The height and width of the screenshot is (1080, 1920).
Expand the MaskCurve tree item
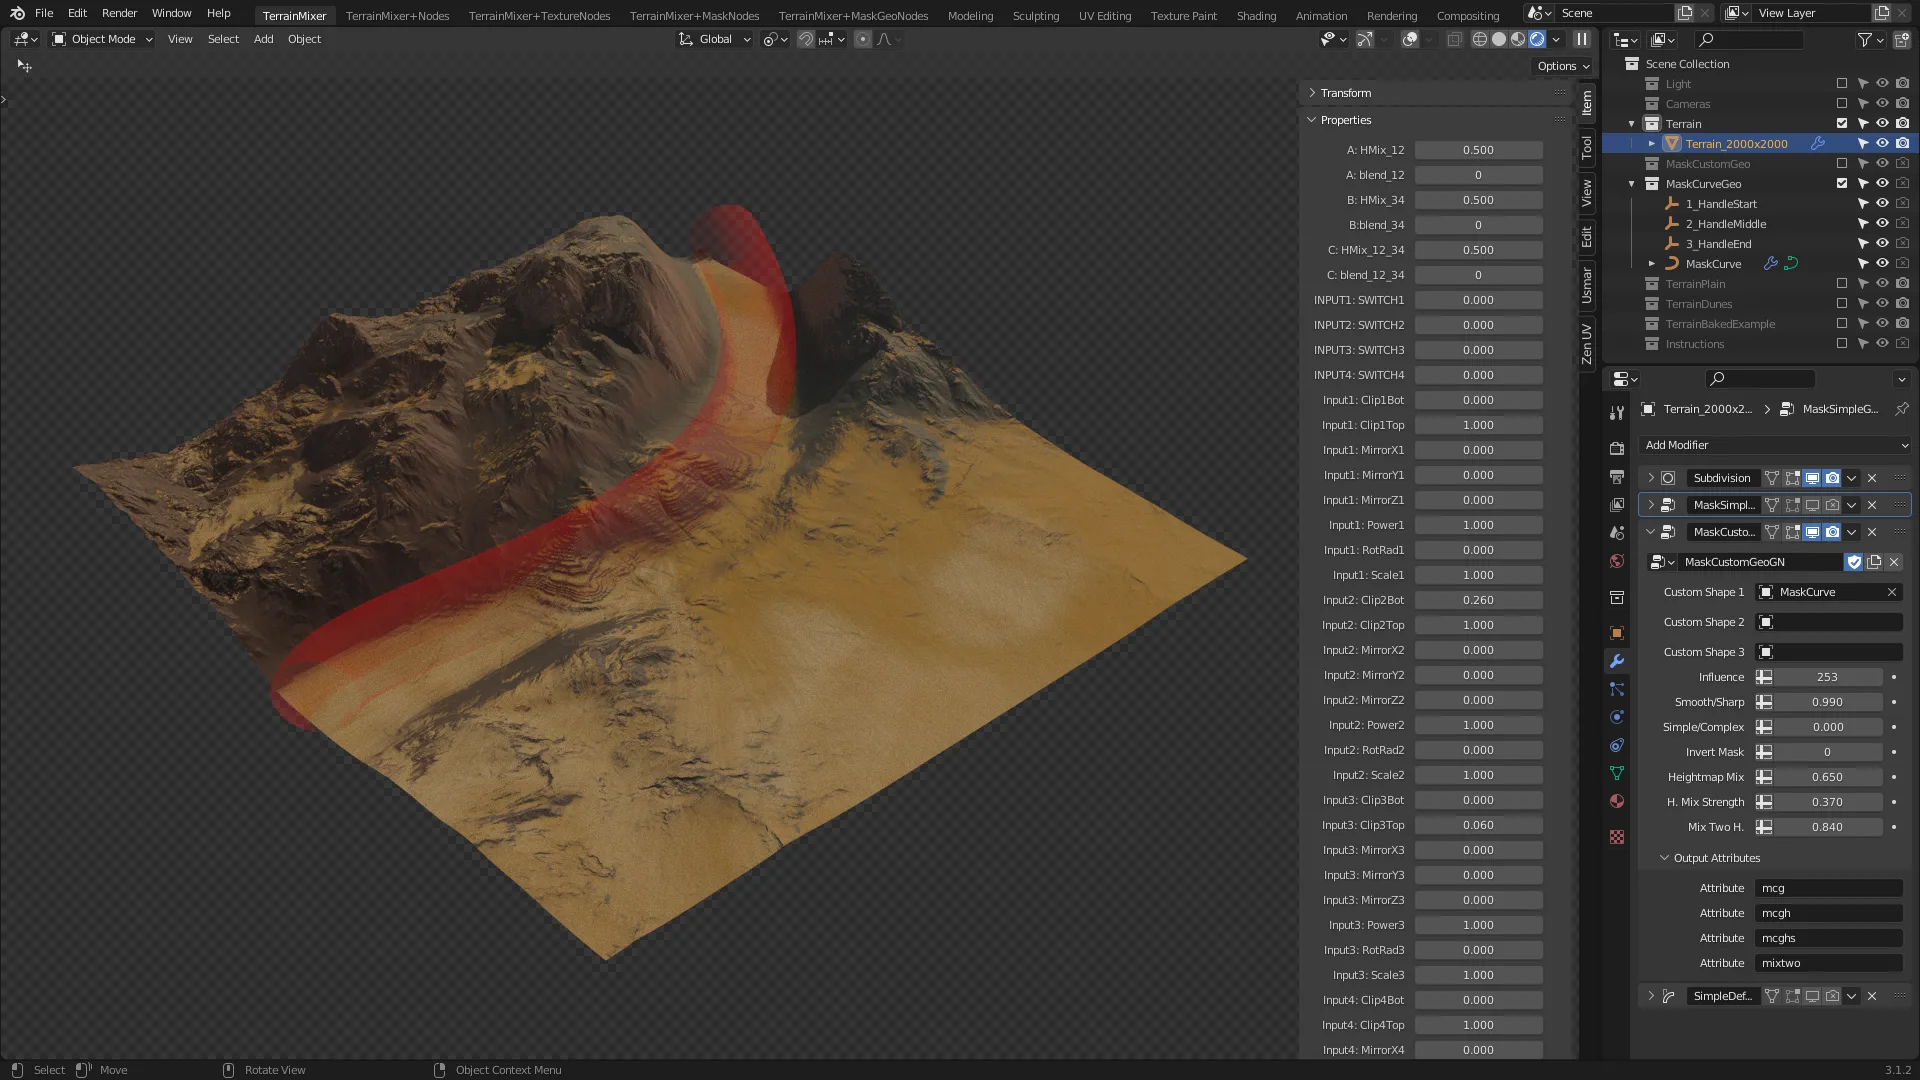pyautogui.click(x=1652, y=264)
